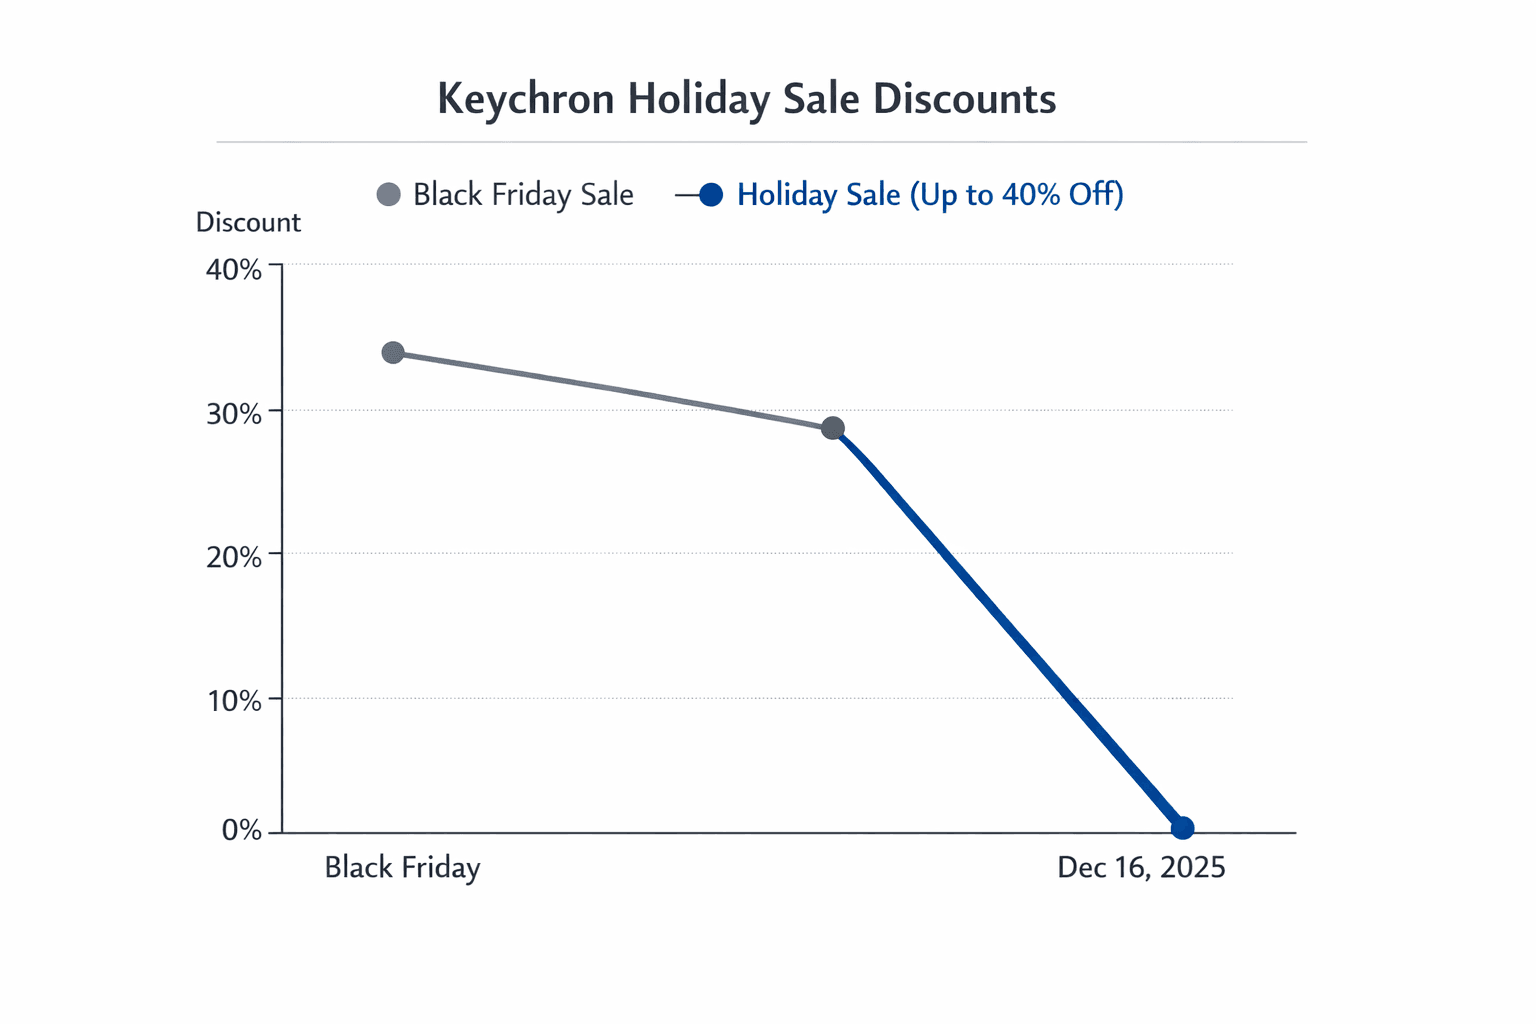This screenshot has width=1536, height=1024.
Task: Click the 20% y-axis tick label
Action: click(x=234, y=557)
